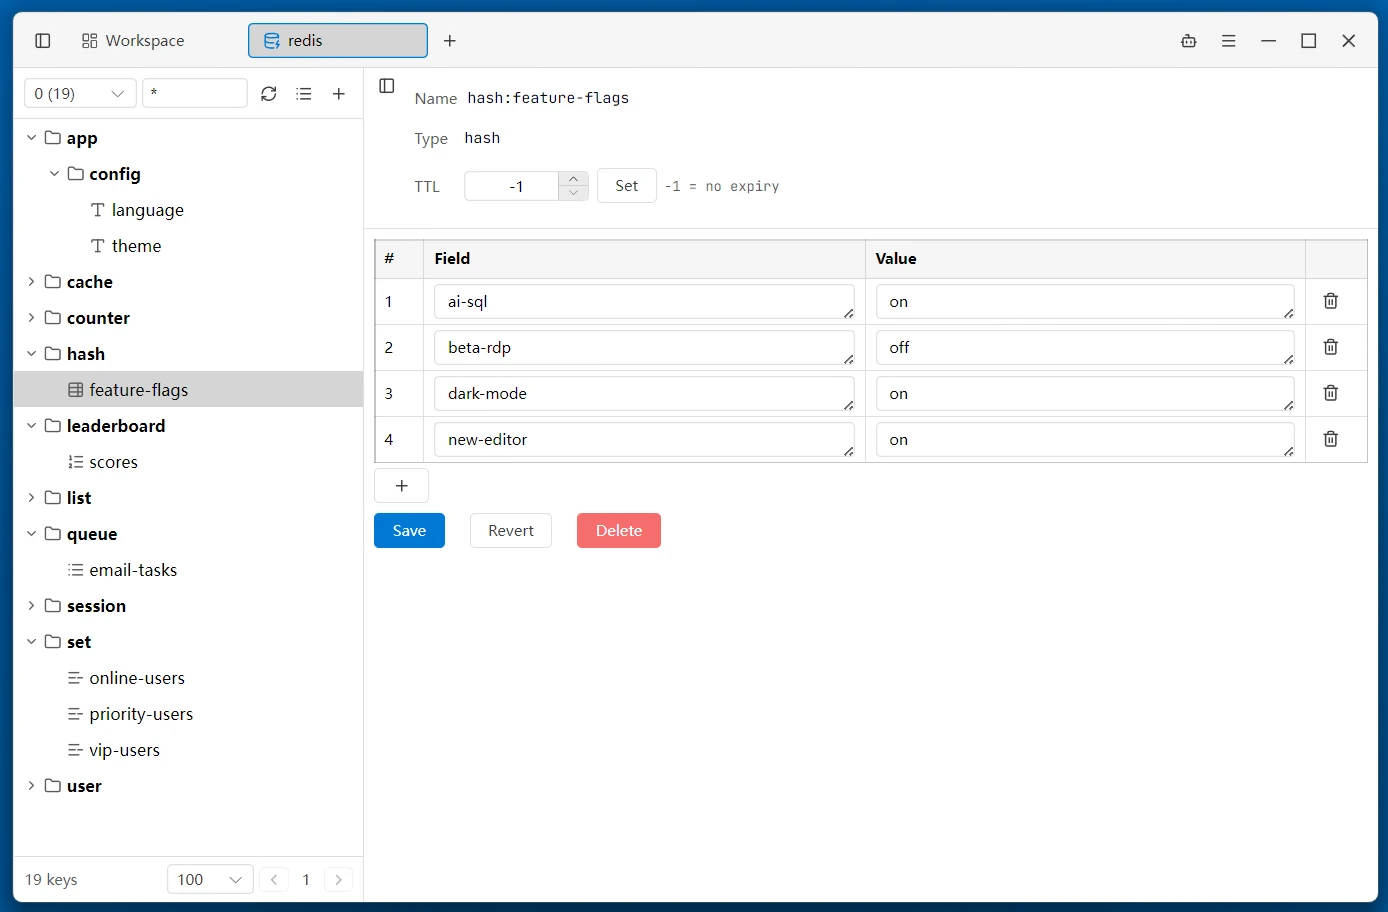
Task: Delete the feature-flags key
Action: [x=619, y=531]
